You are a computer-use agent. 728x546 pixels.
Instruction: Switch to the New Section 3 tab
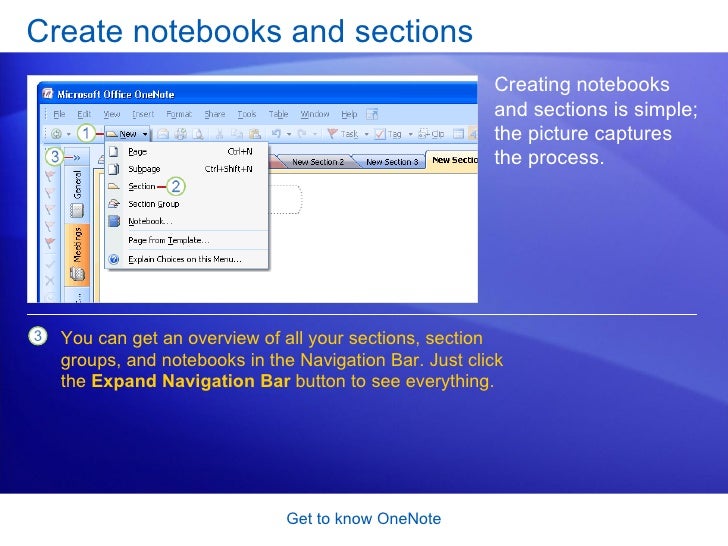coord(392,162)
